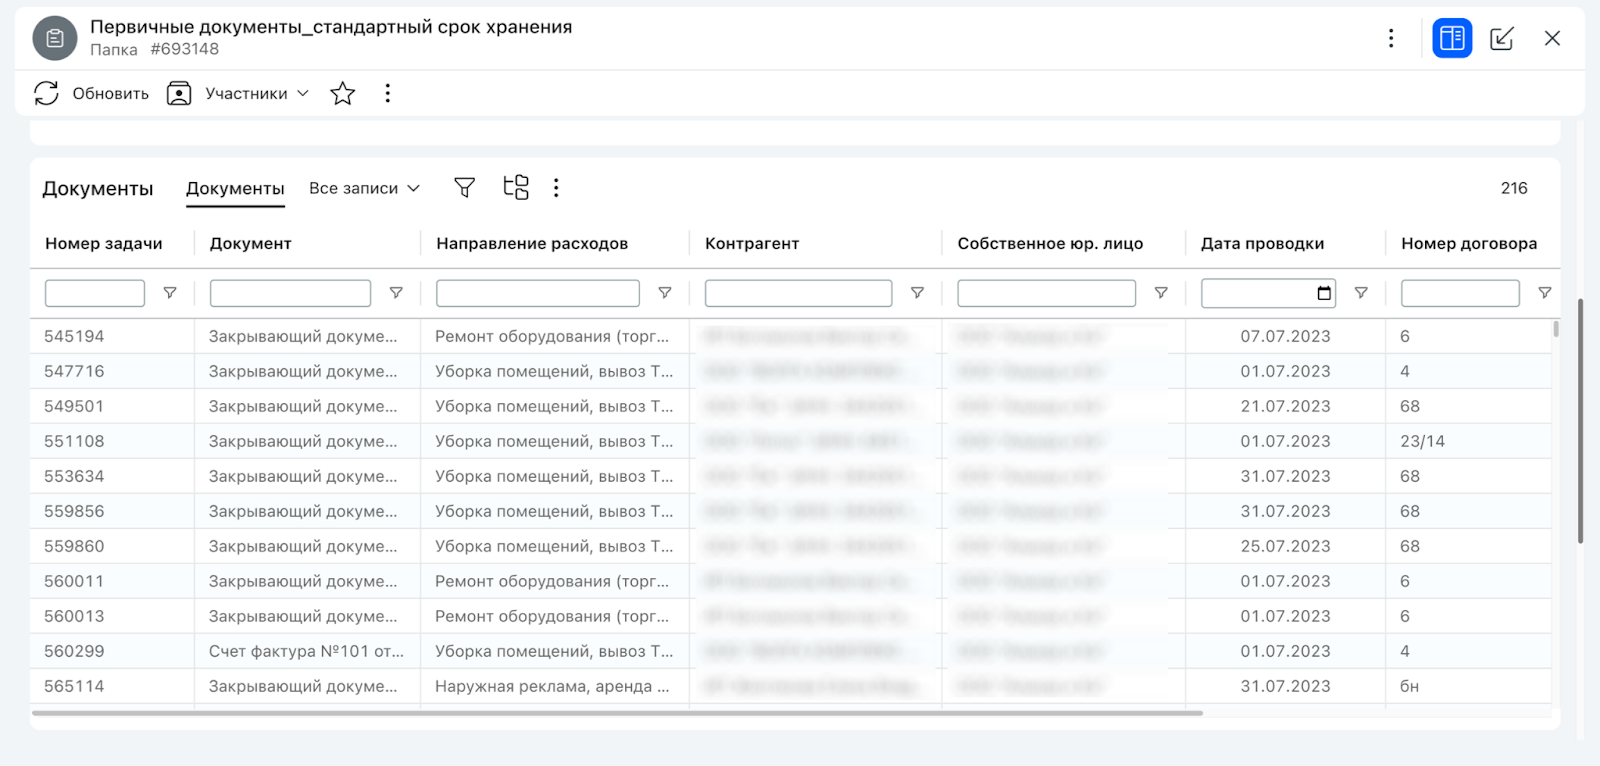Select task number 549501

[74, 406]
